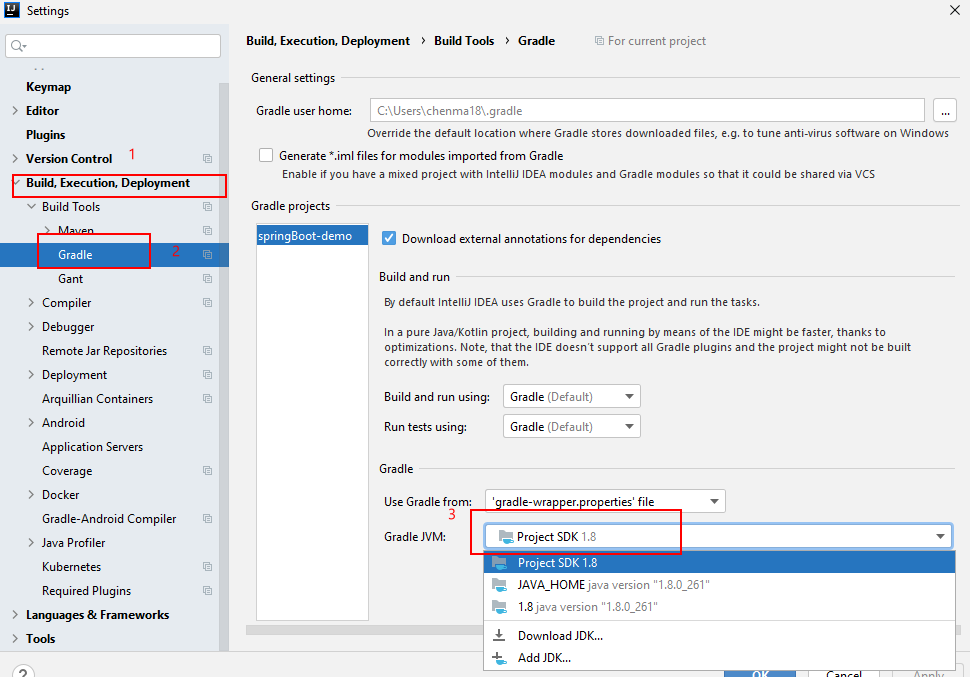Click the copy-settings icon beside Version Control

coord(207,158)
